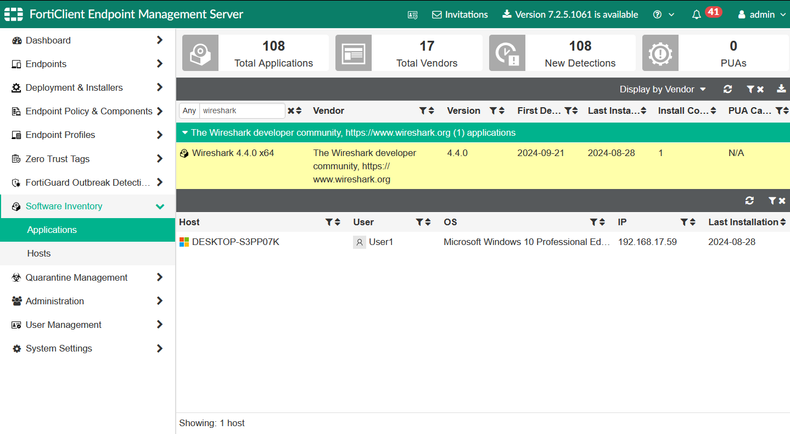The image size is (790, 434).
Task: Collapse the Wireshark developer community vendor group
Action: point(185,133)
